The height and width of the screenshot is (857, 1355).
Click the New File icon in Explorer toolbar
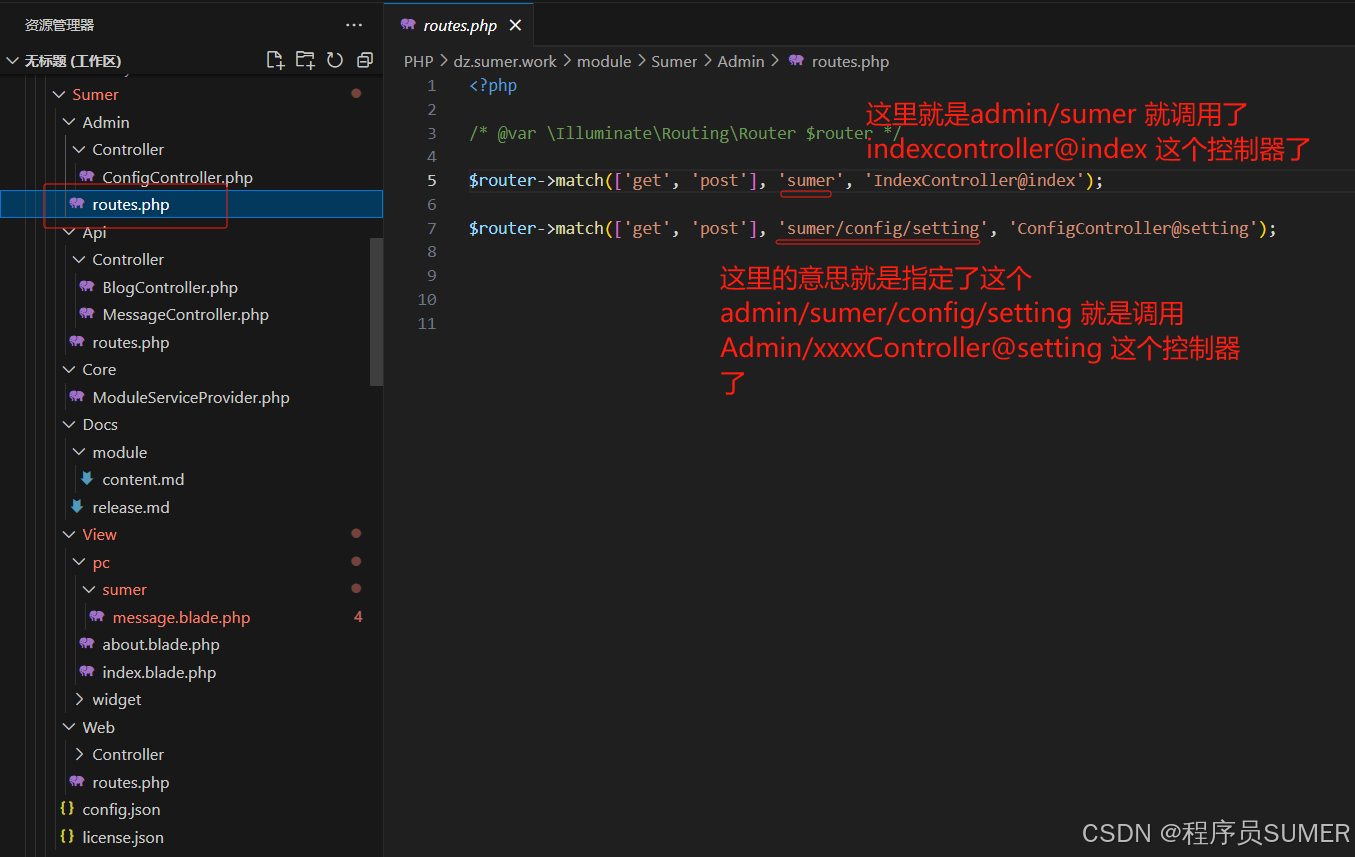click(275, 59)
